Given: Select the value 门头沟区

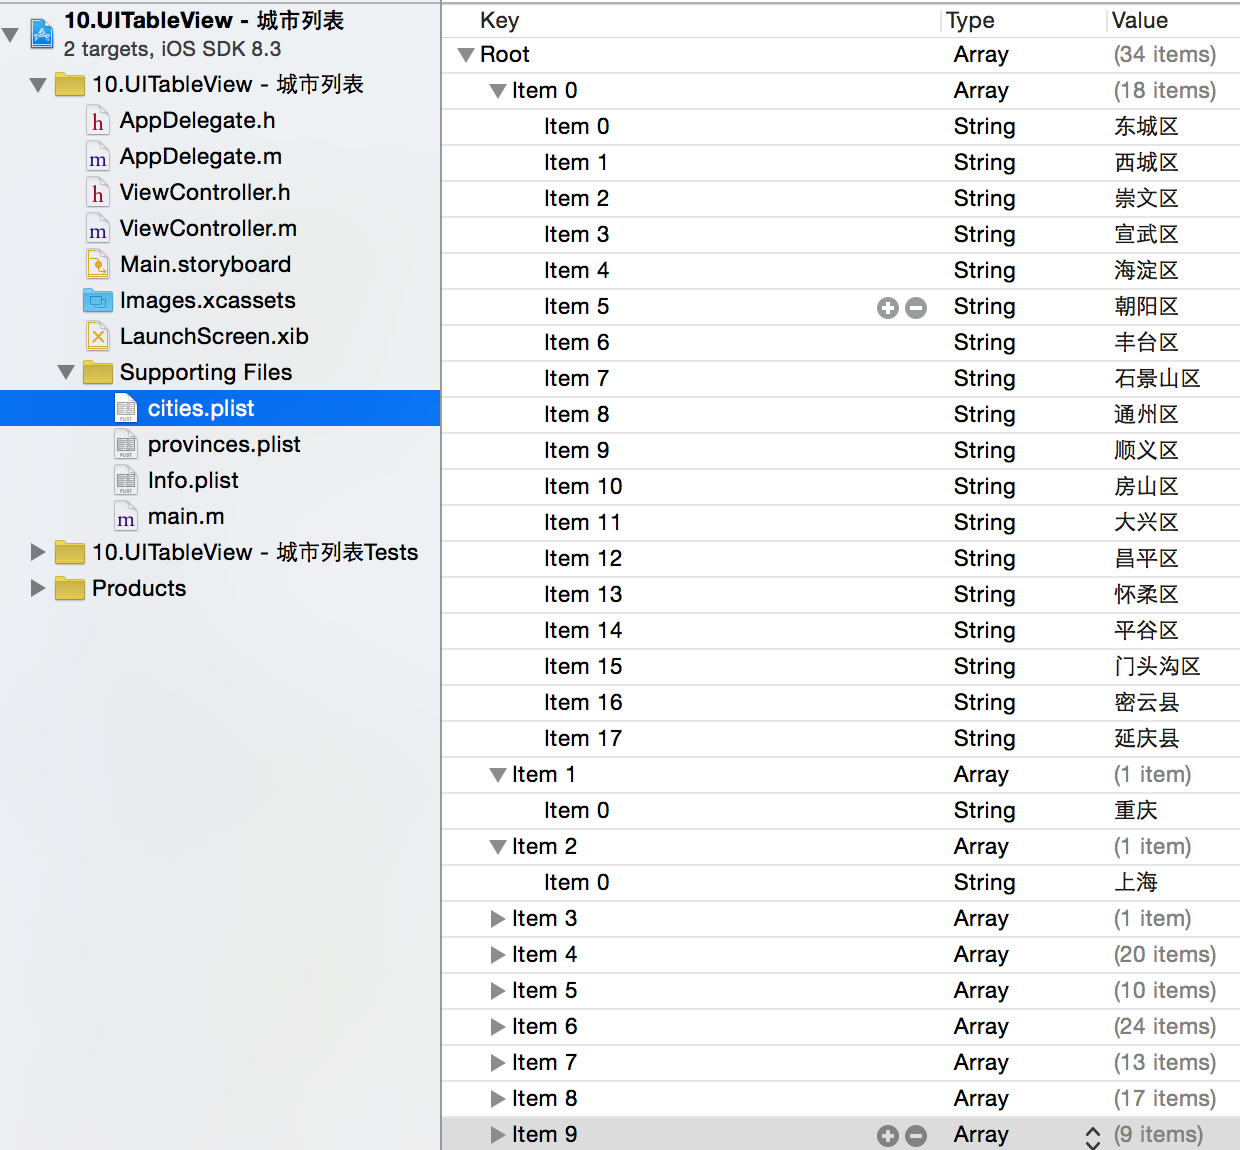Looking at the screenshot, I should click(1158, 667).
